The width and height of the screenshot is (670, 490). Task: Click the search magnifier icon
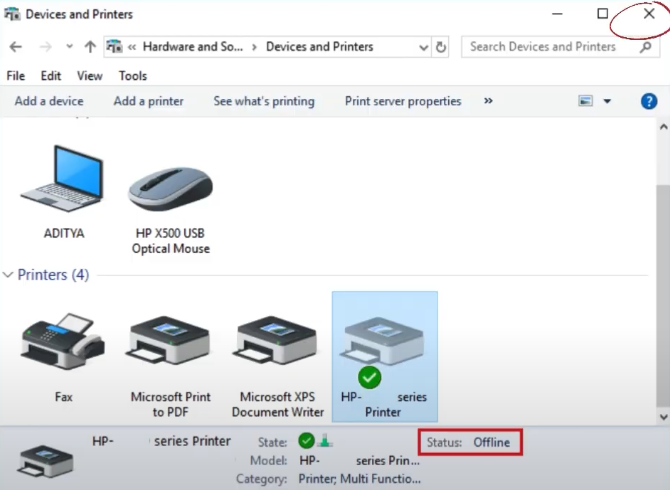[646, 47]
